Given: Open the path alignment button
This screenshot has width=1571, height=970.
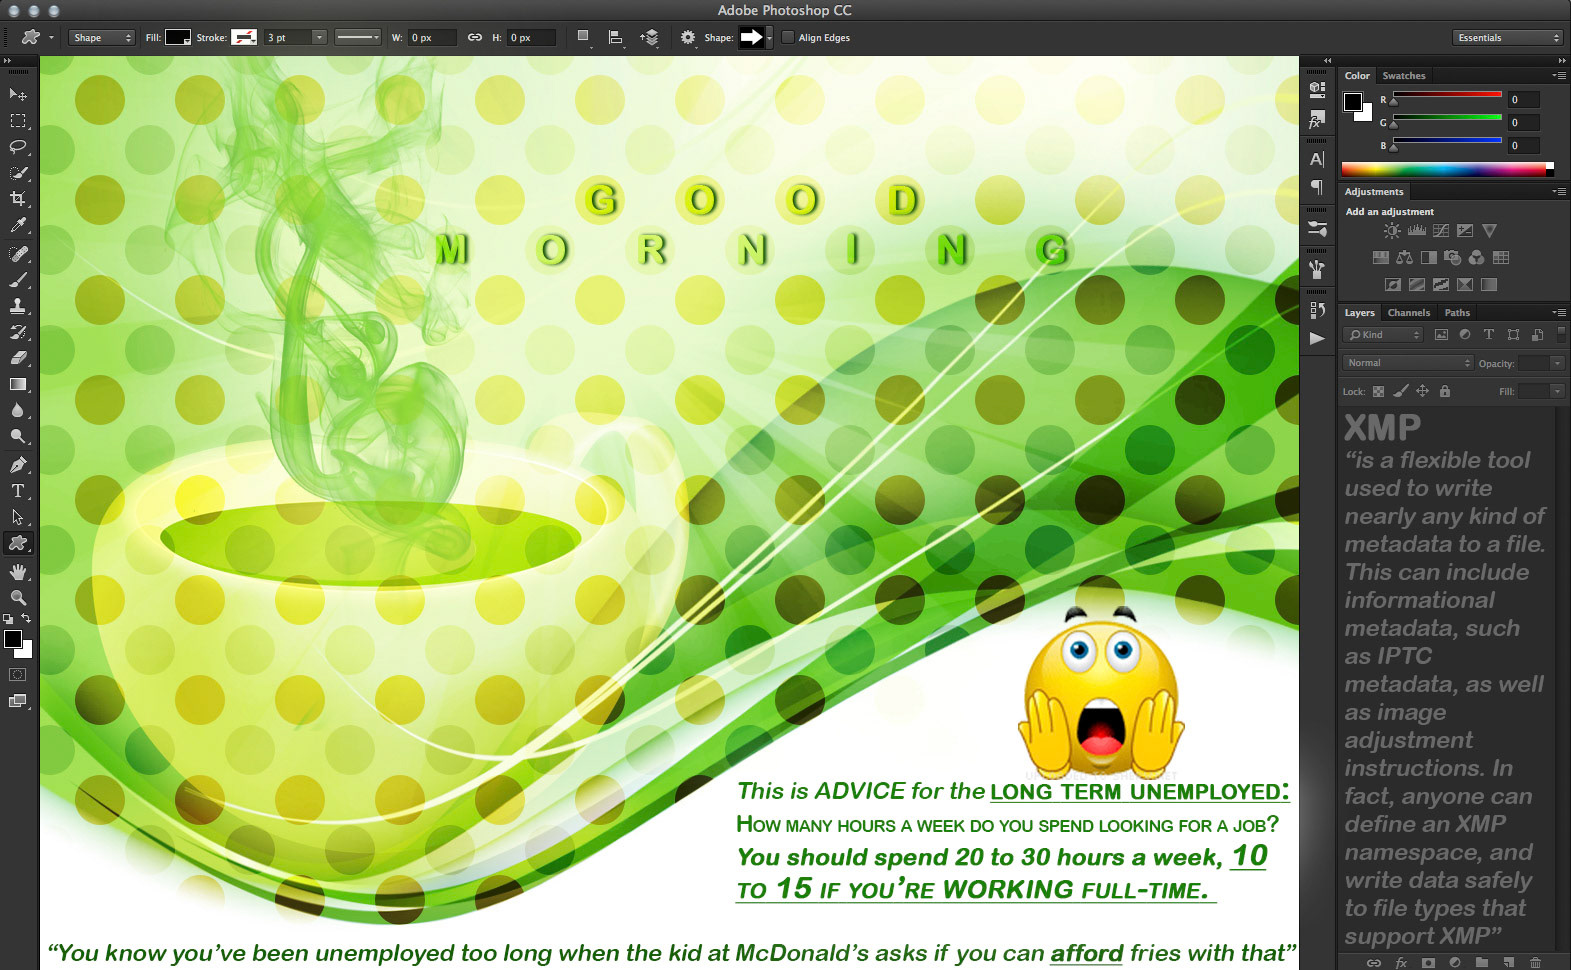Looking at the screenshot, I should click(616, 38).
